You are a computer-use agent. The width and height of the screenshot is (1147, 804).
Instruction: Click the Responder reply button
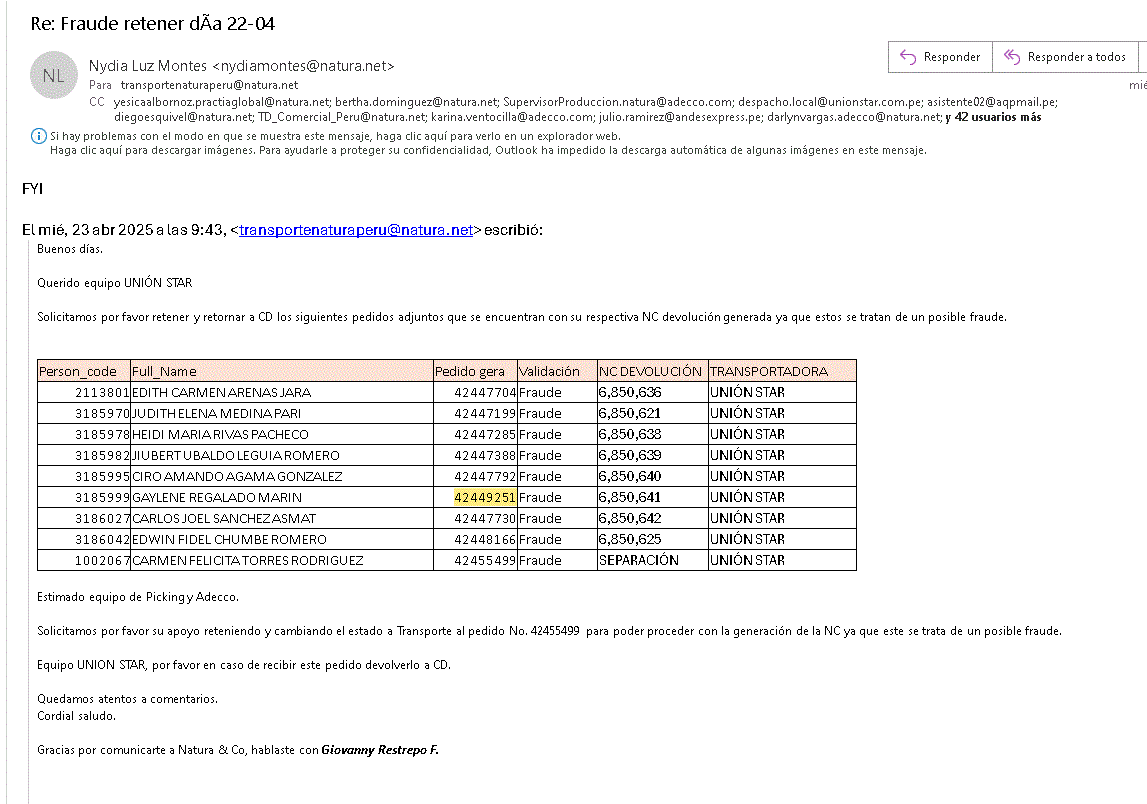(x=940, y=57)
